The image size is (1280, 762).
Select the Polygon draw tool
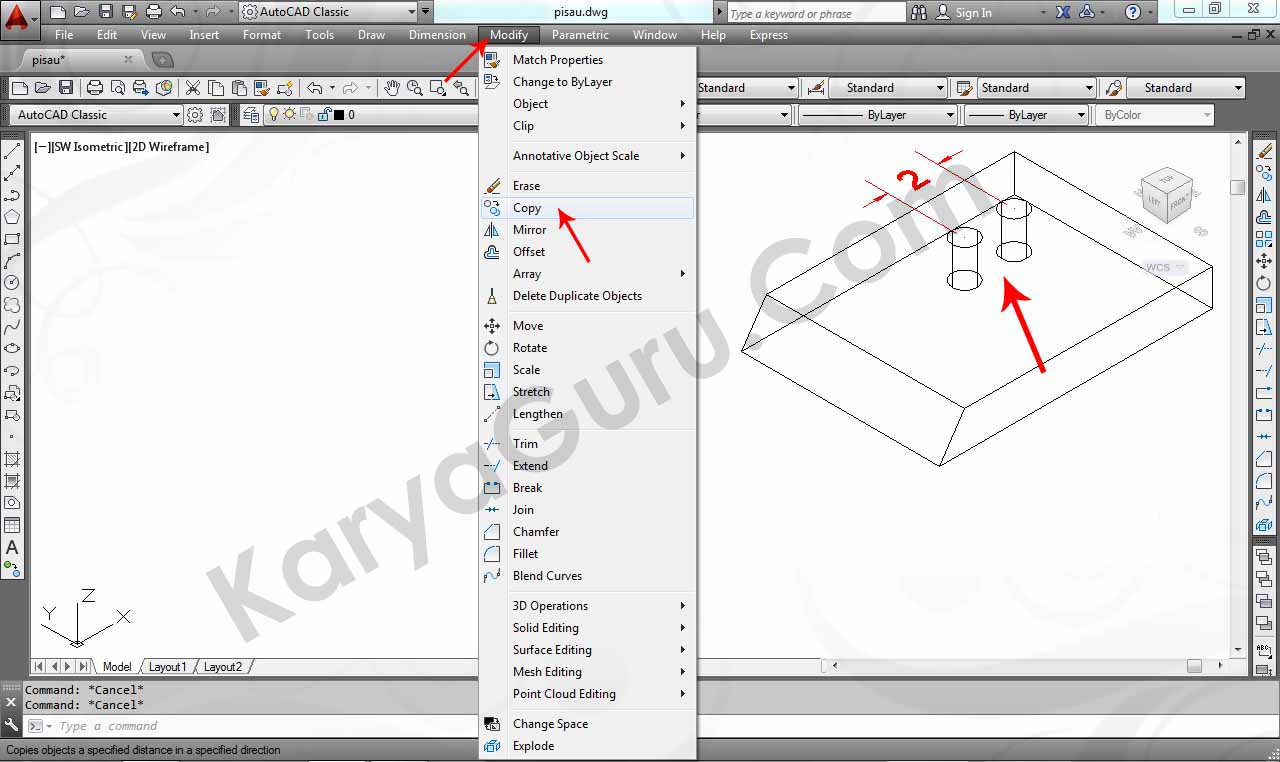[x=12, y=217]
